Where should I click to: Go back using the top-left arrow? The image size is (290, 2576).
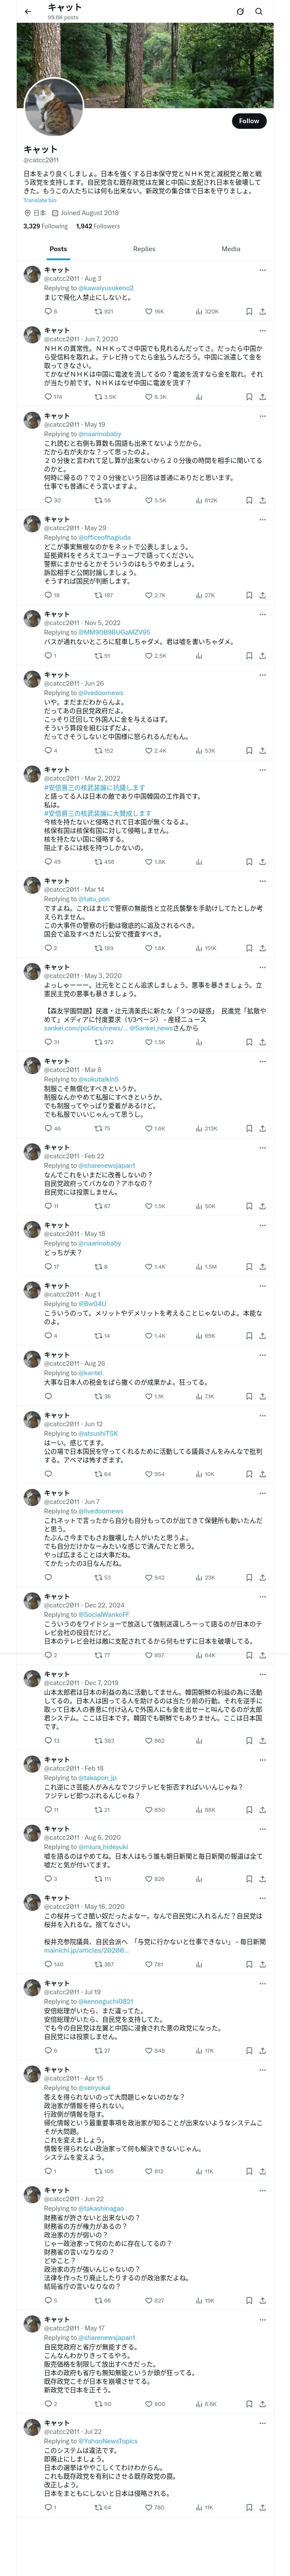[28, 11]
